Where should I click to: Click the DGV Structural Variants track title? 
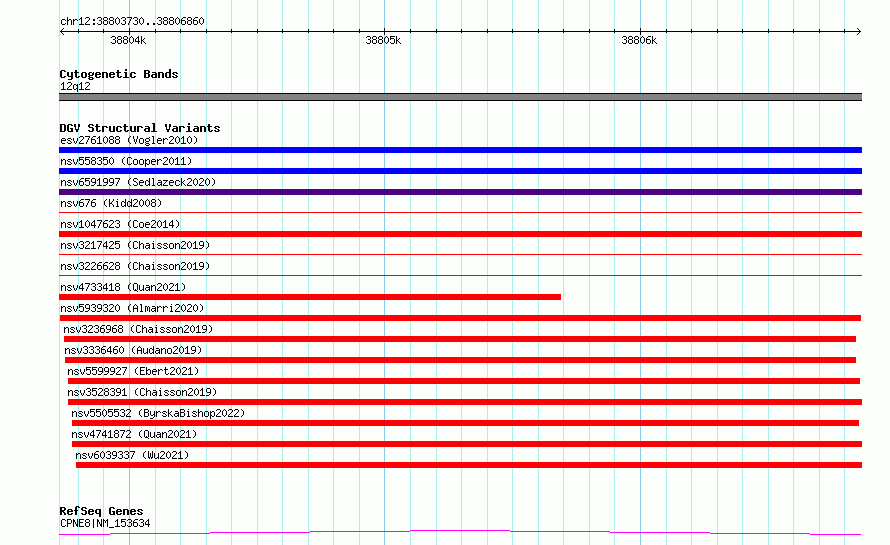tap(140, 128)
